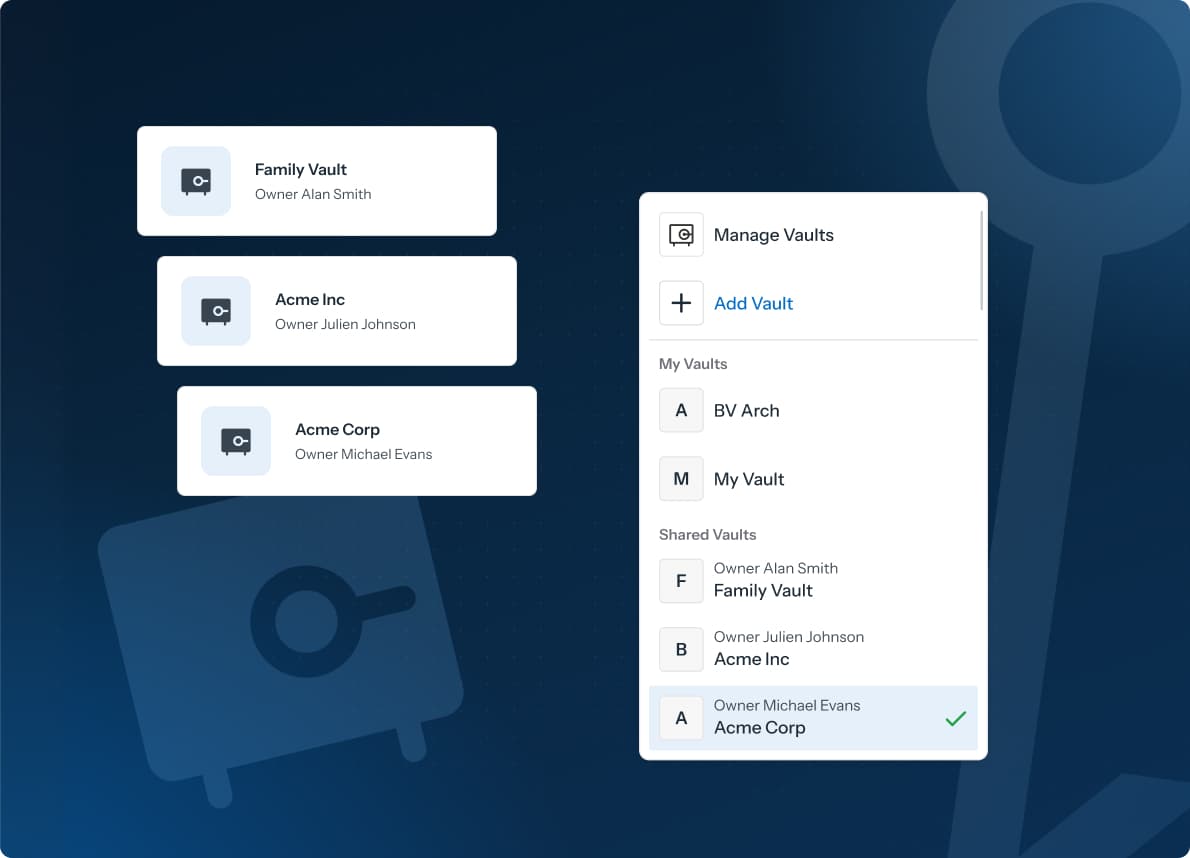Select the Add Vault link
The image size is (1190, 858).
[x=753, y=303]
